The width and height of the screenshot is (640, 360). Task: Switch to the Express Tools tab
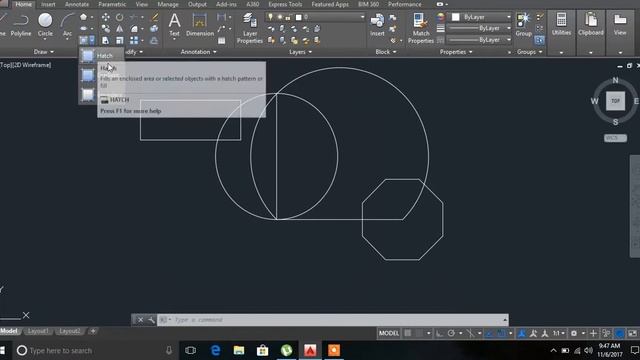[285, 4]
